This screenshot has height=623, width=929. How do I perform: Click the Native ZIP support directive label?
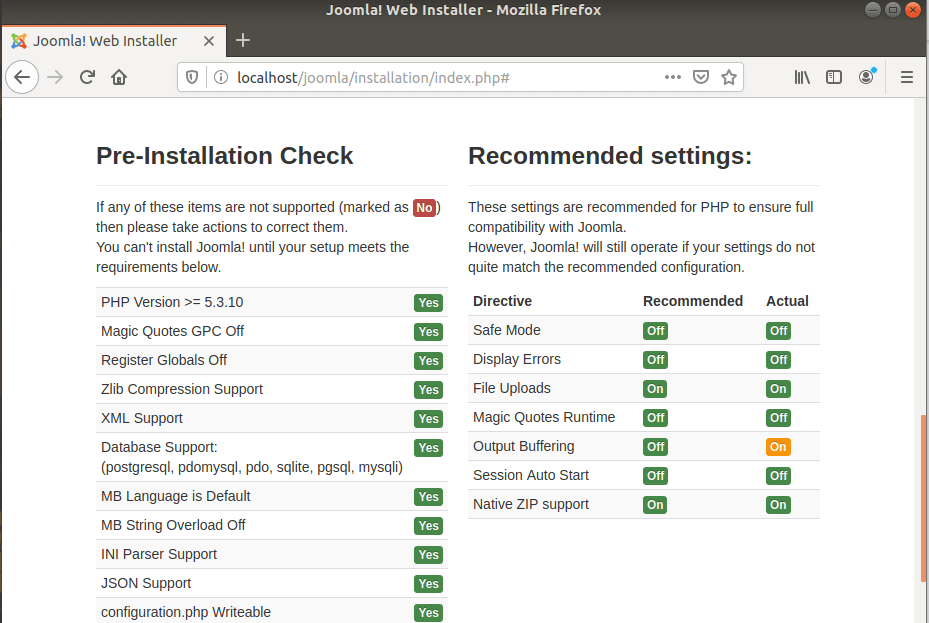[x=531, y=504]
